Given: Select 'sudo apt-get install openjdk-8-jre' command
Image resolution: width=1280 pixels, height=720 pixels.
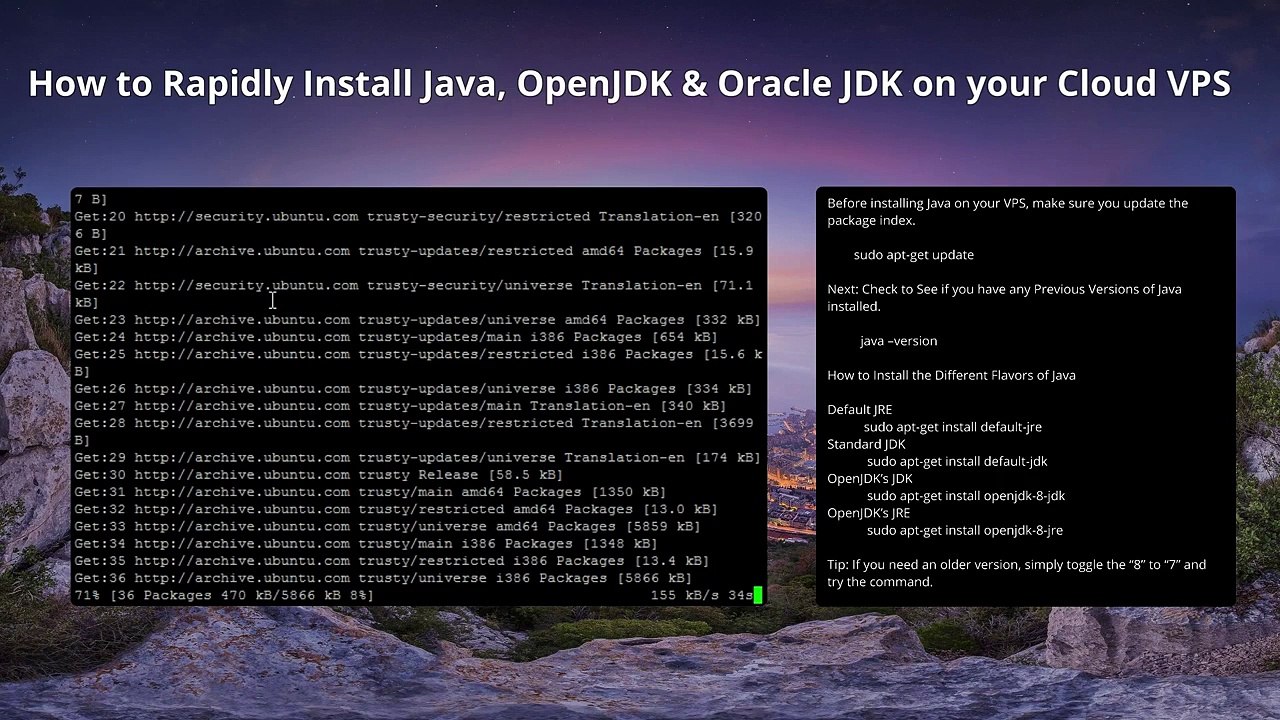Looking at the screenshot, I should (x=965, y=530).
